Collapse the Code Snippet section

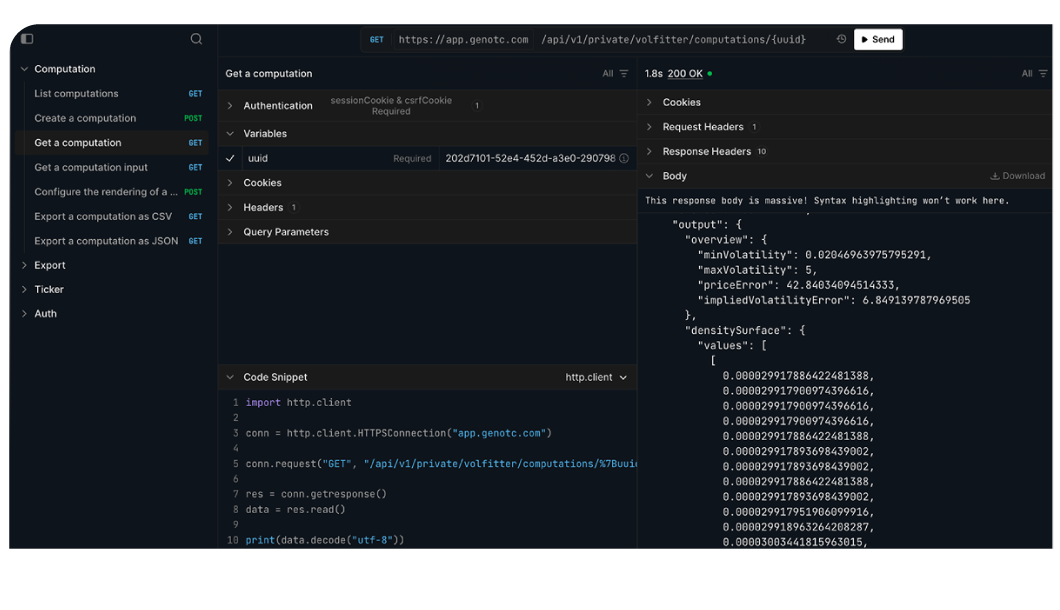tap(230, 377)
